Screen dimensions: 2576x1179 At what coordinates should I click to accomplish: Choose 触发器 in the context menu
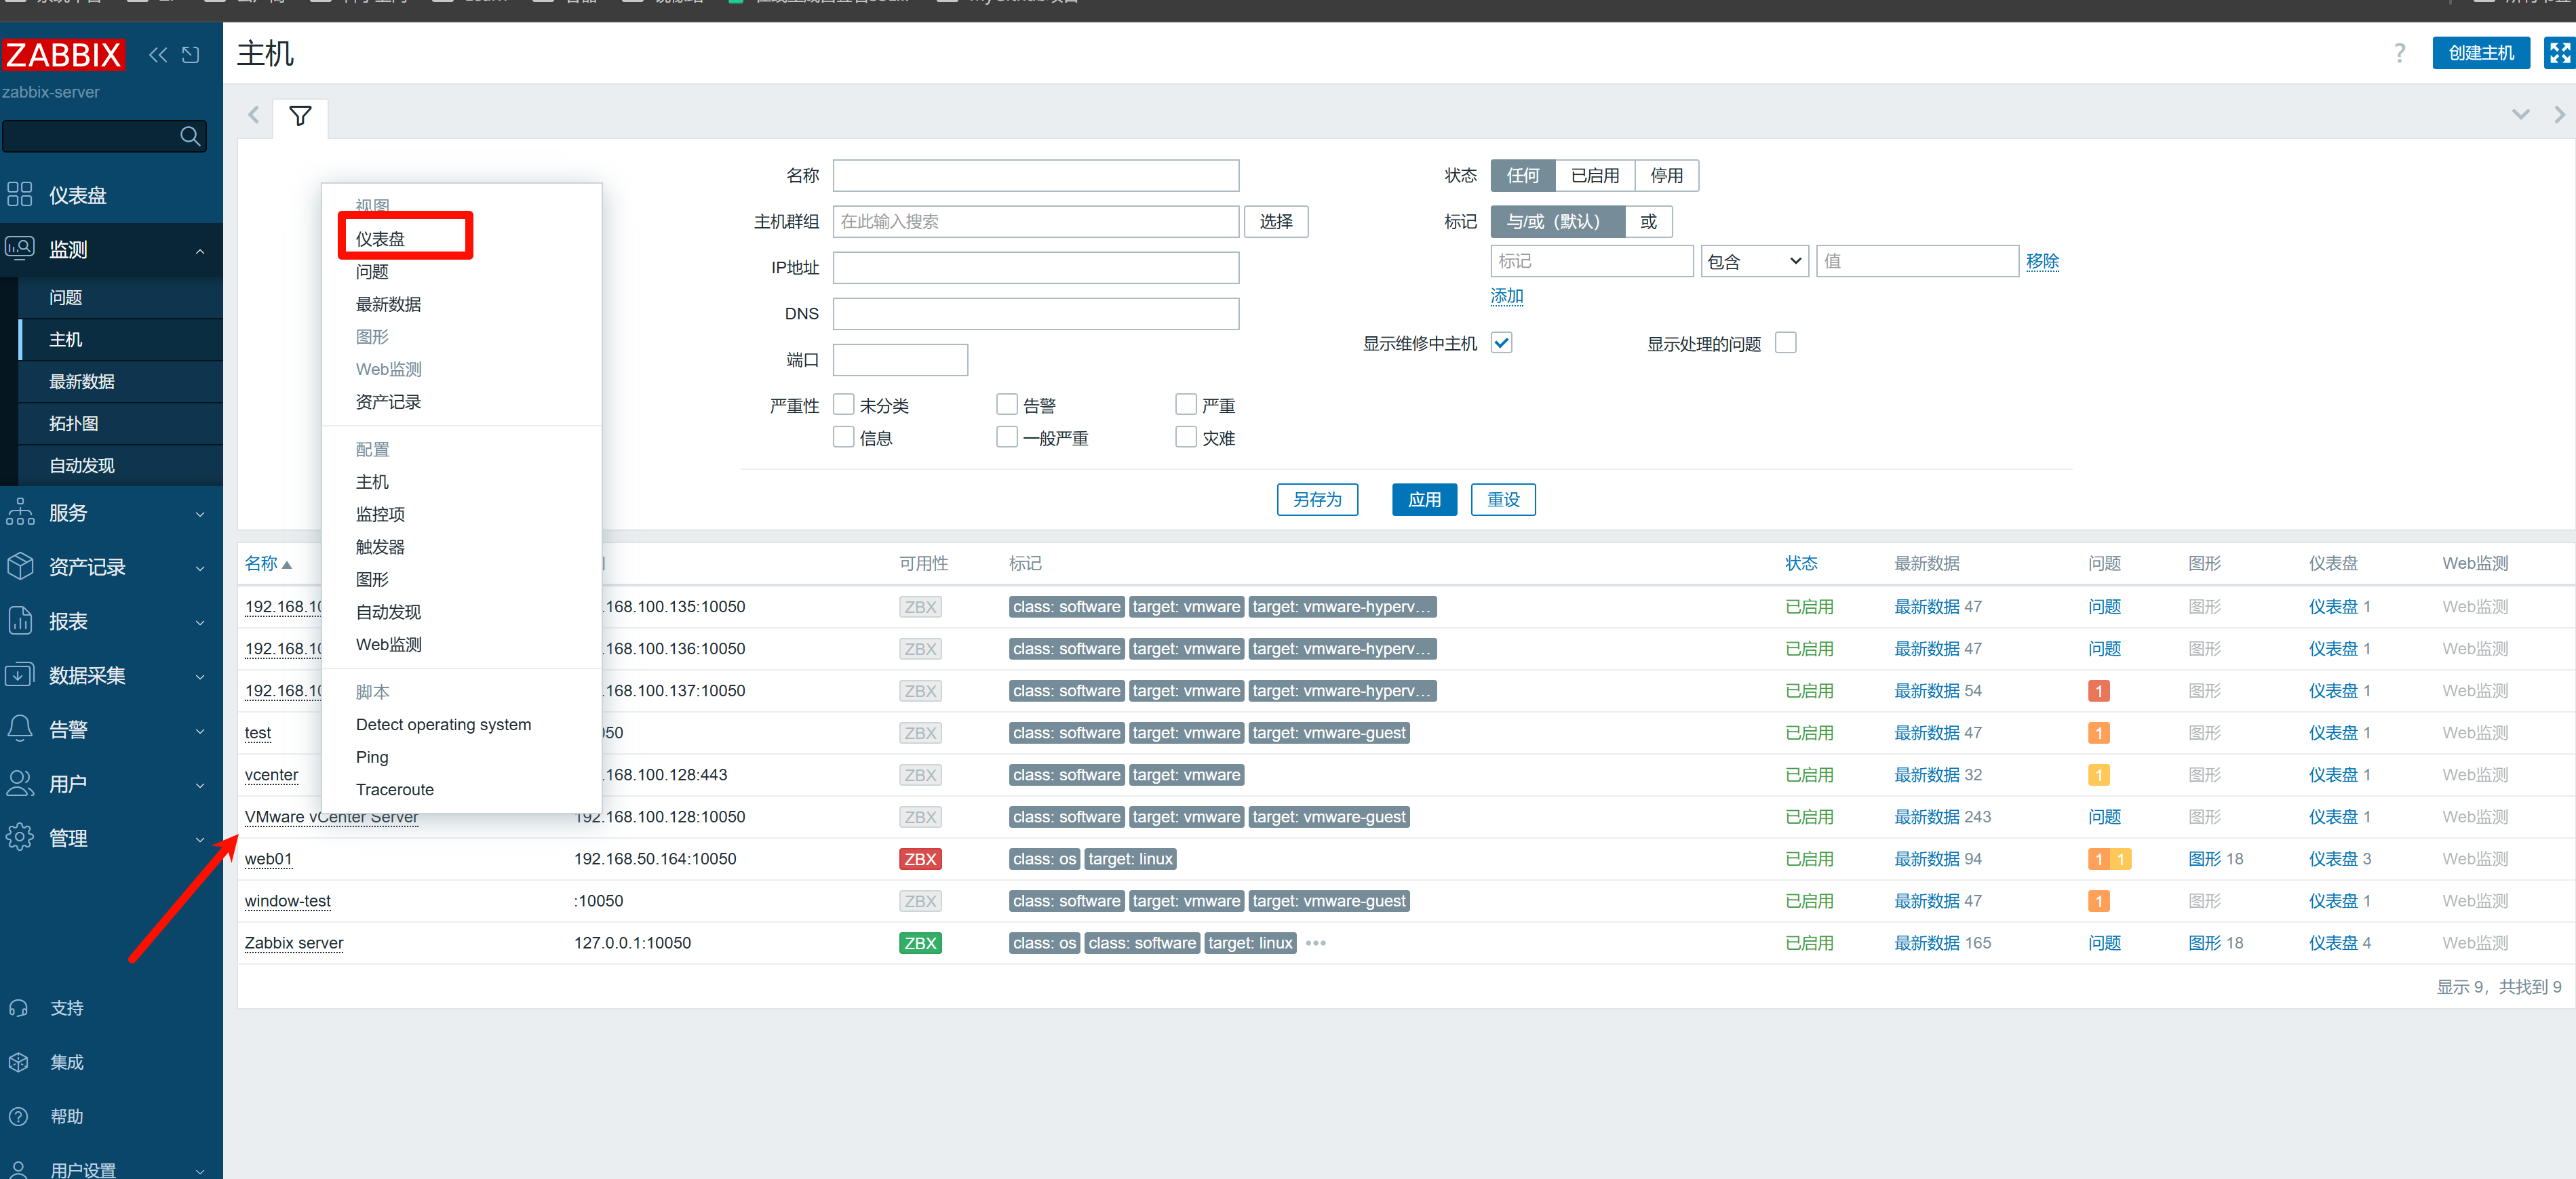pos(380,547)
